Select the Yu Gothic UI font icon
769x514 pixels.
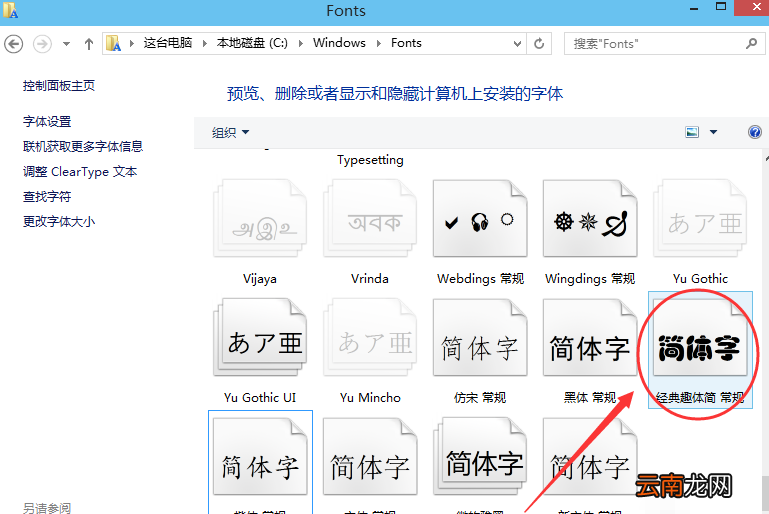tap(260, 338)
